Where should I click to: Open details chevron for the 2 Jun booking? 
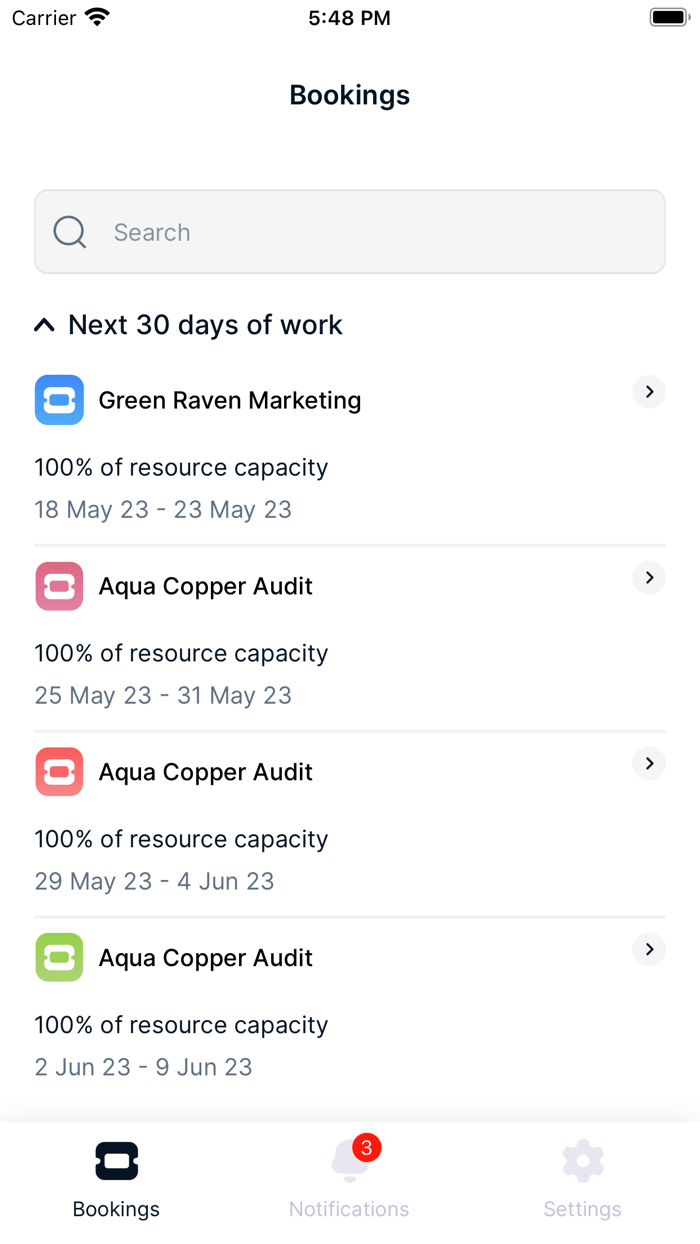(648, 949)
